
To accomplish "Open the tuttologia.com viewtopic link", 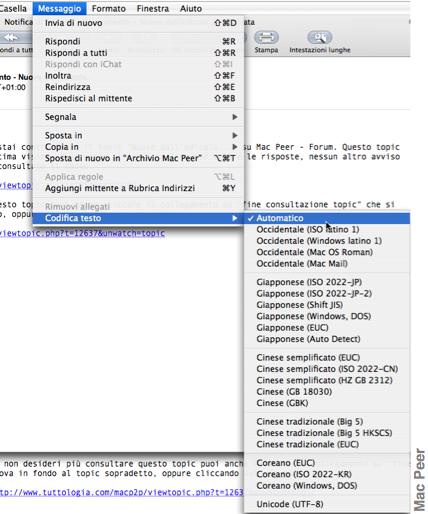I will (x=121, y=492).
